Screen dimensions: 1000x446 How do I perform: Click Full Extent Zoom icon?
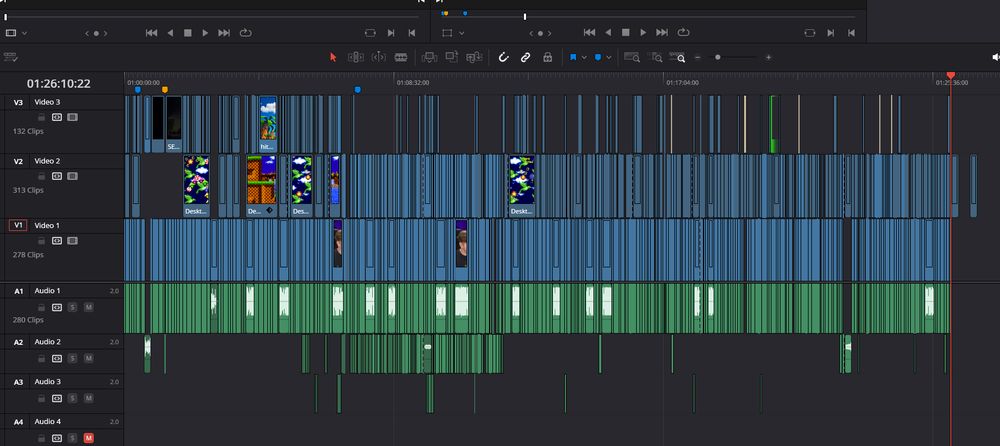(x=632, y=57)
